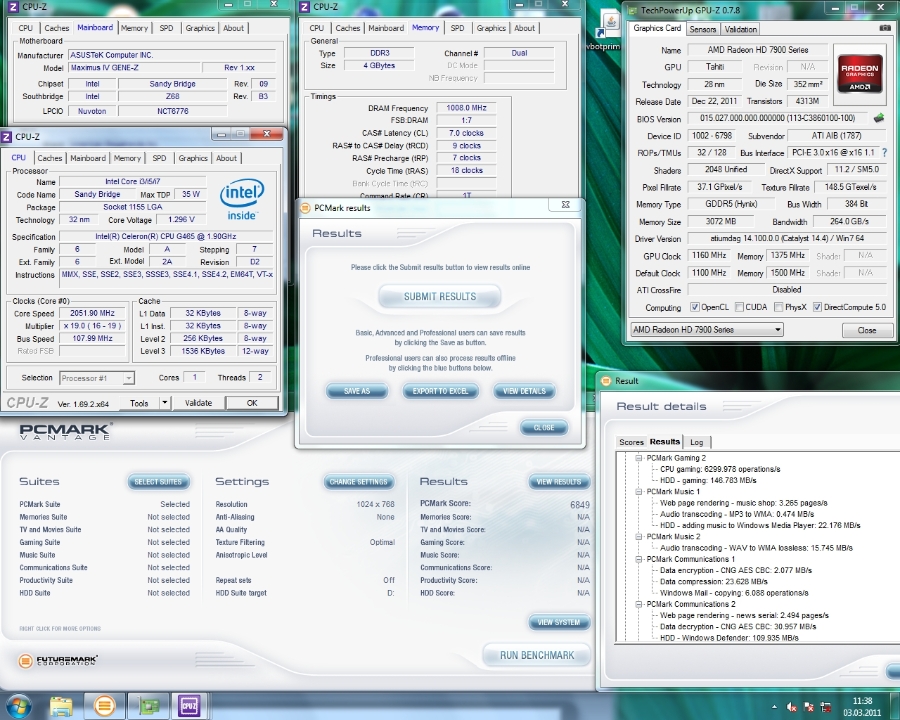Open Graphics tab in CPU-Z Mainboard window

pyautogui.click(x=200, y=28)
